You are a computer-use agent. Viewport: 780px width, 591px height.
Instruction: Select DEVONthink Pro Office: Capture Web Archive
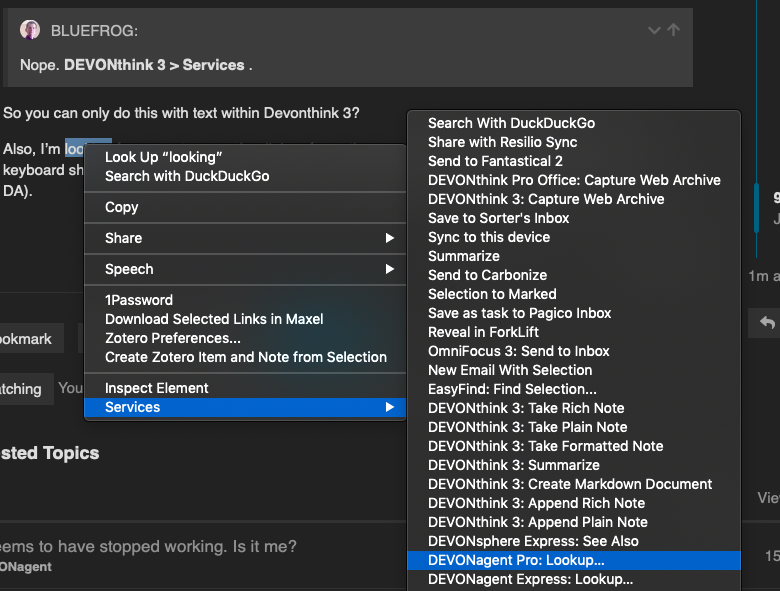(574, 180)
